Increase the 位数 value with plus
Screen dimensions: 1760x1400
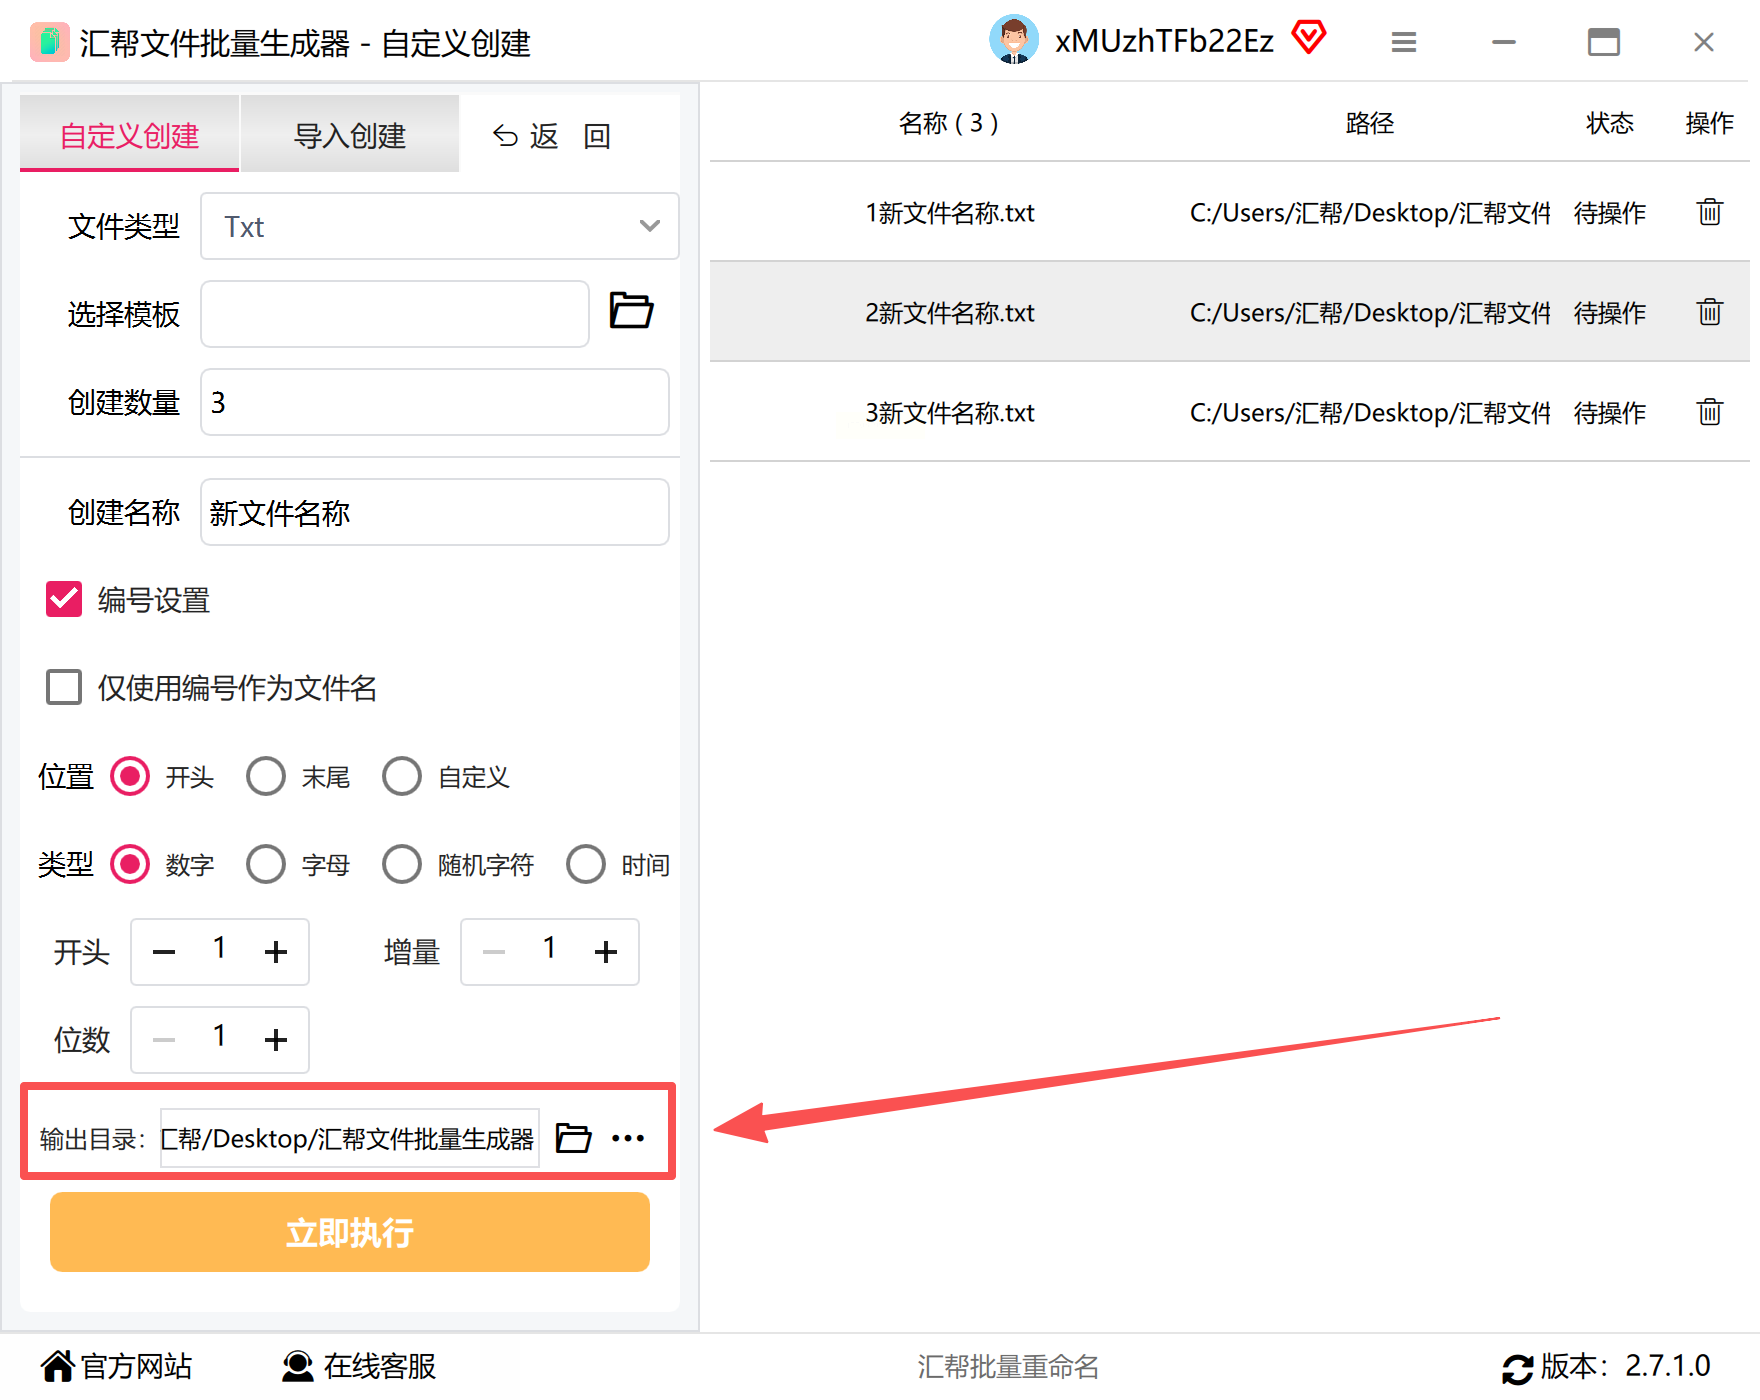[x=276, y=1040]
